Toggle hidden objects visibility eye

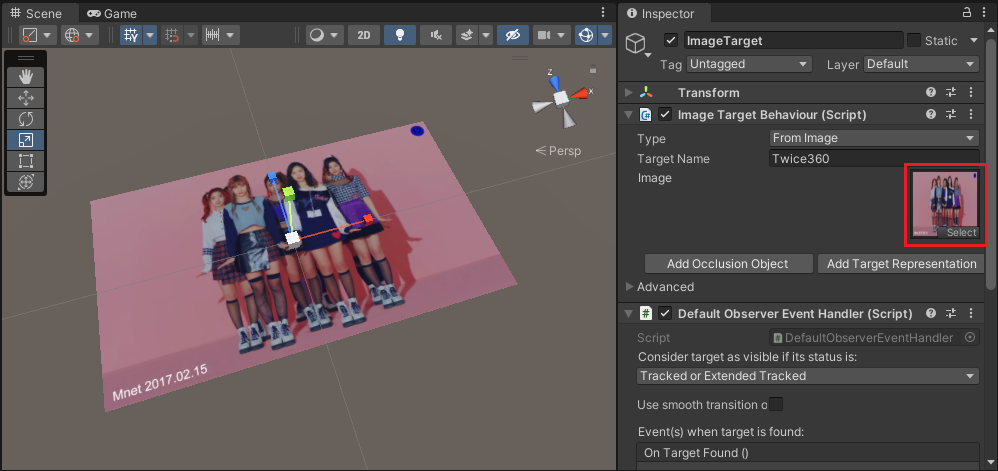513,35
